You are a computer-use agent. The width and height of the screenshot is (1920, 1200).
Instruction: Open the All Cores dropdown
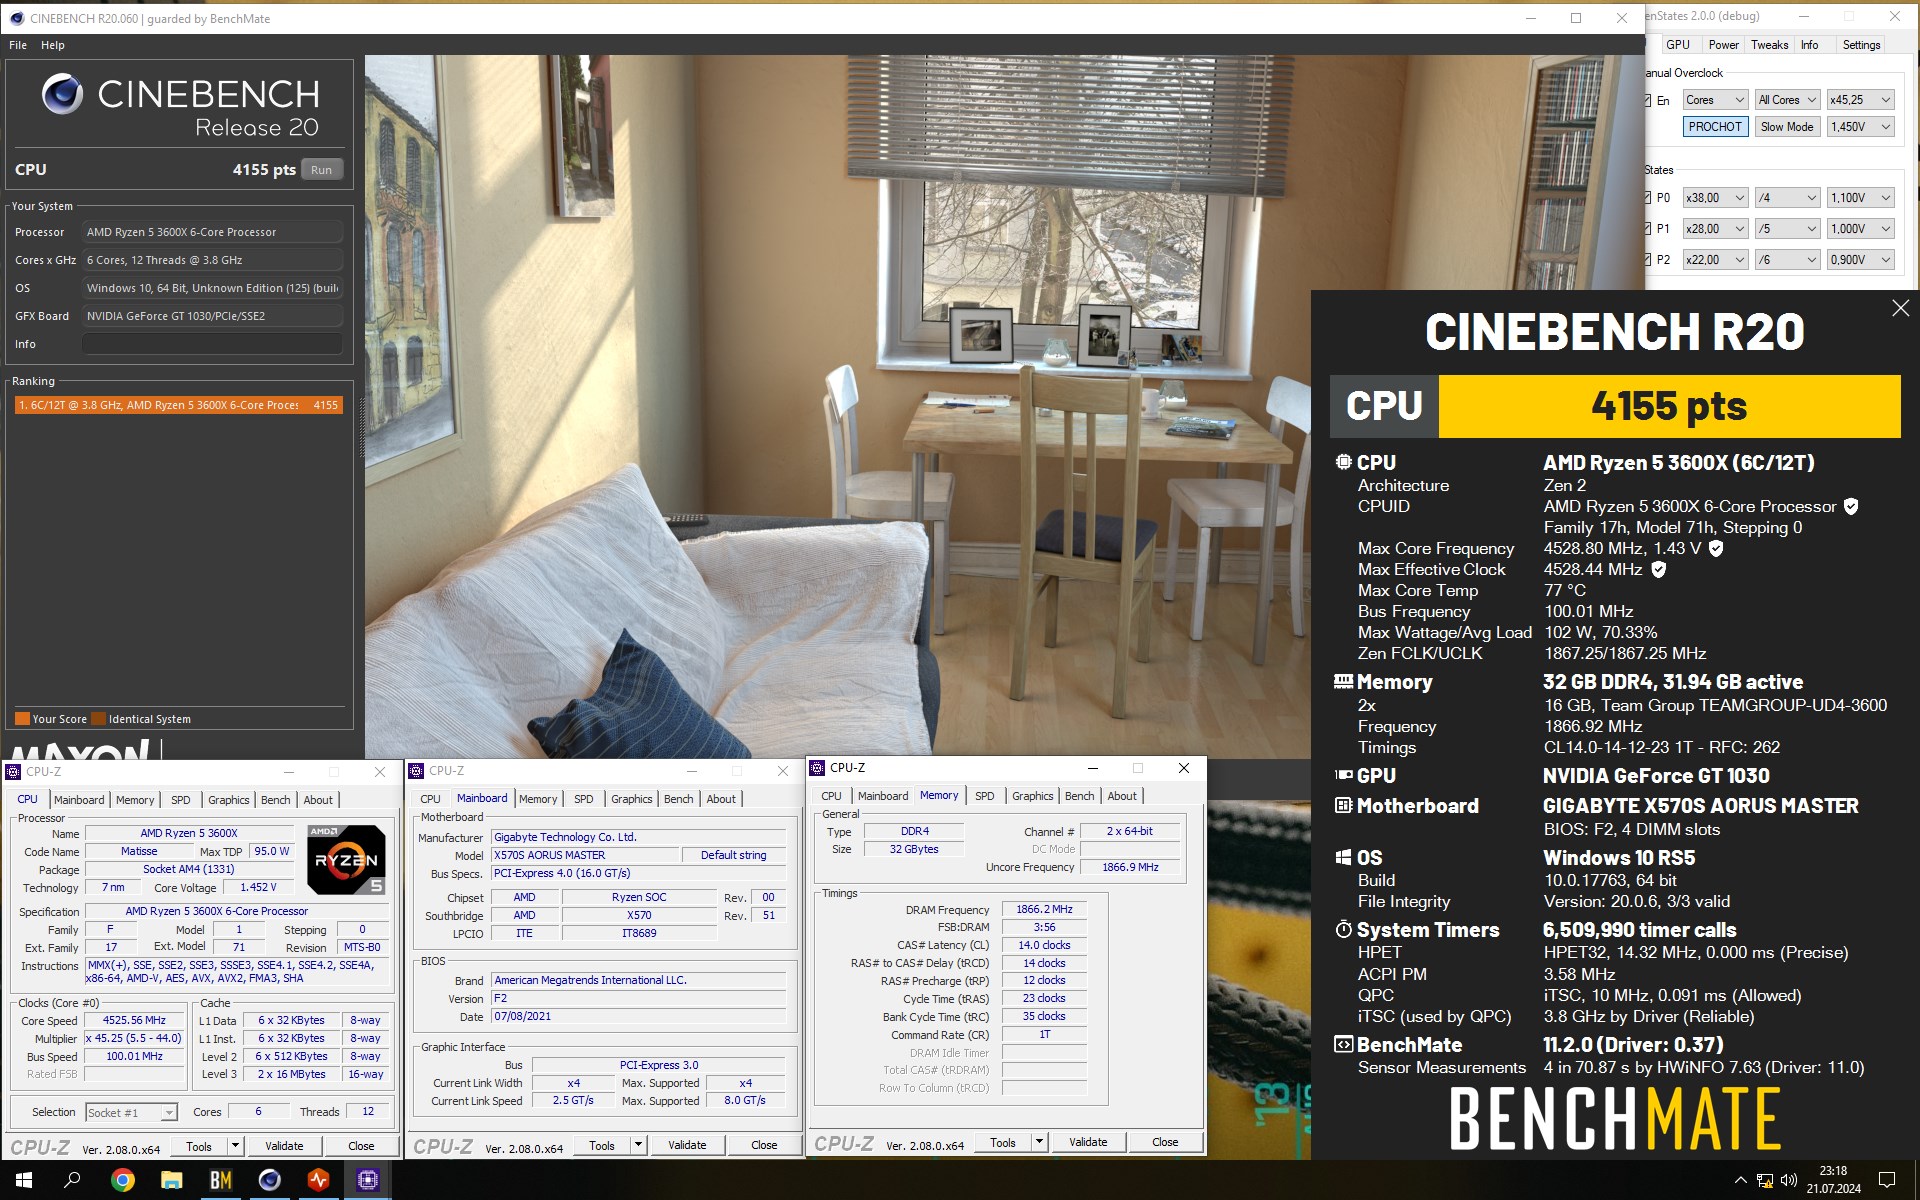[1787, 100]
